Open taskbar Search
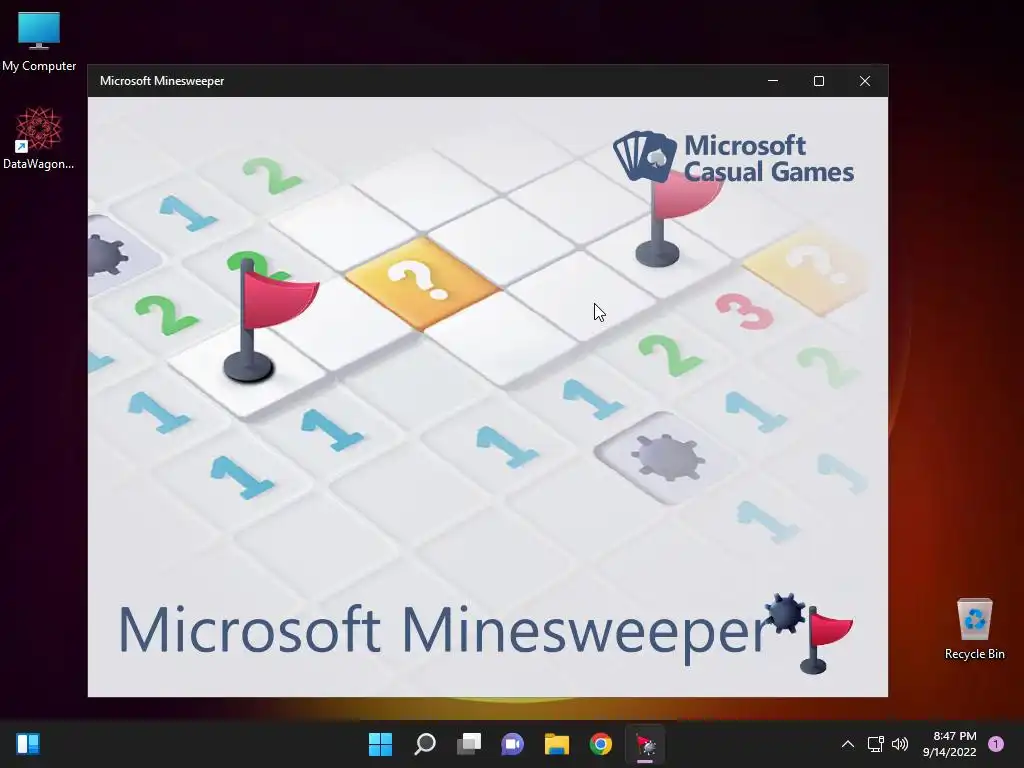 [x=425, y=744]
